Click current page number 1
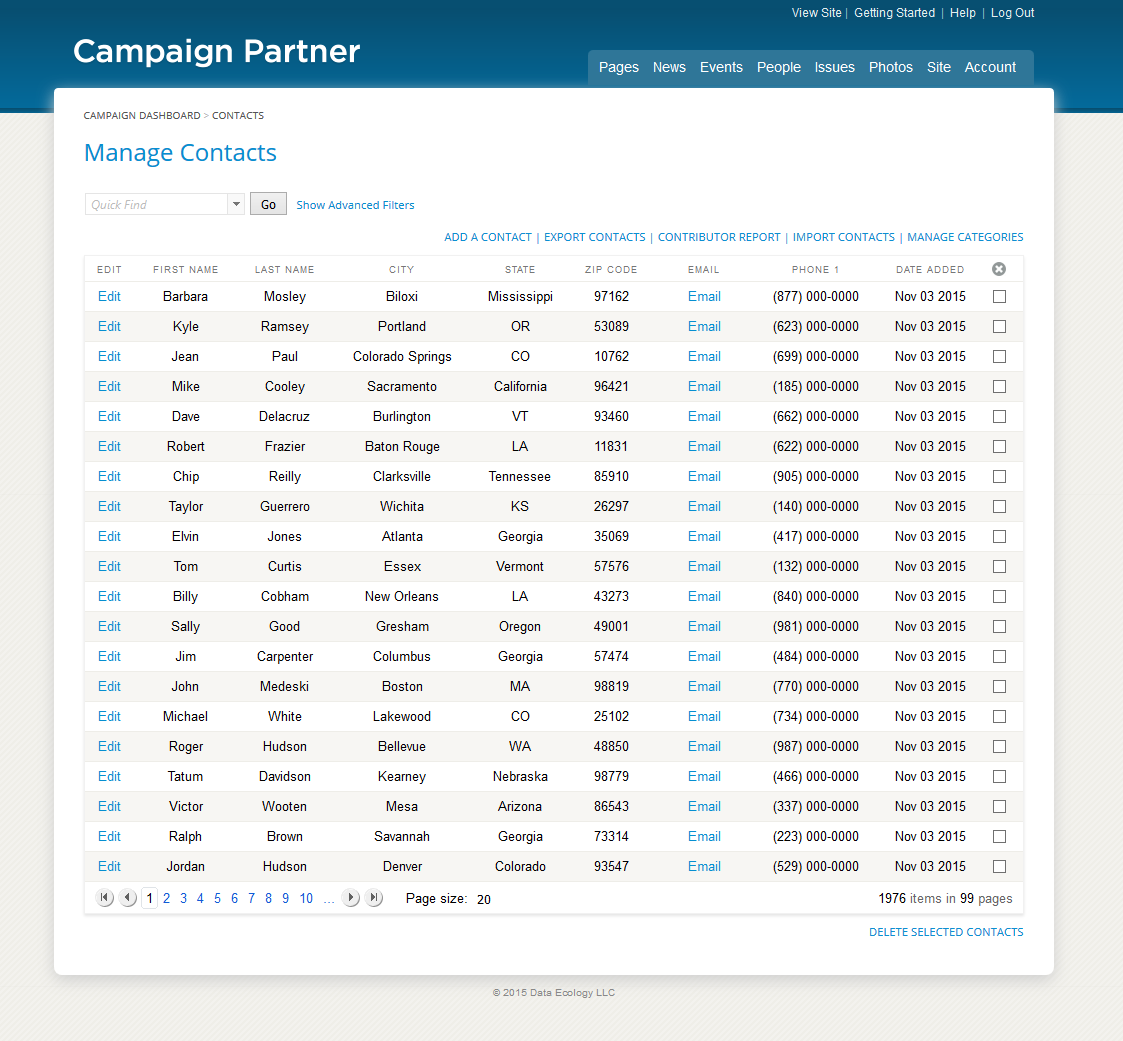The height and width of the screenshot is (1041, 1123). (149, 899)
